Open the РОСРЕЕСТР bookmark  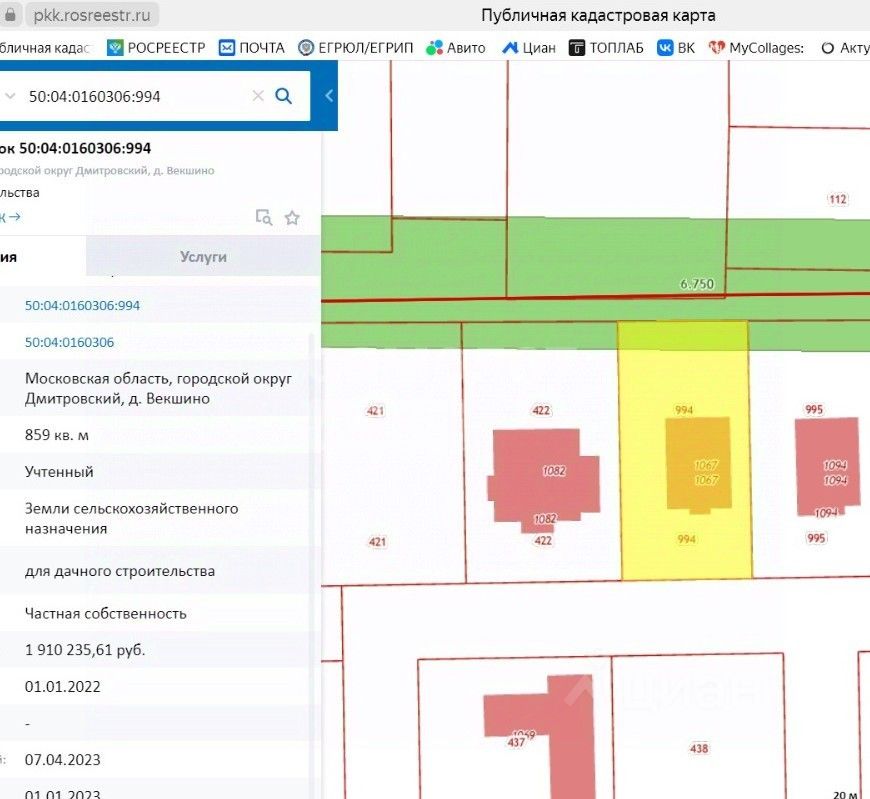pyautogui.click(x=156, y=47)
